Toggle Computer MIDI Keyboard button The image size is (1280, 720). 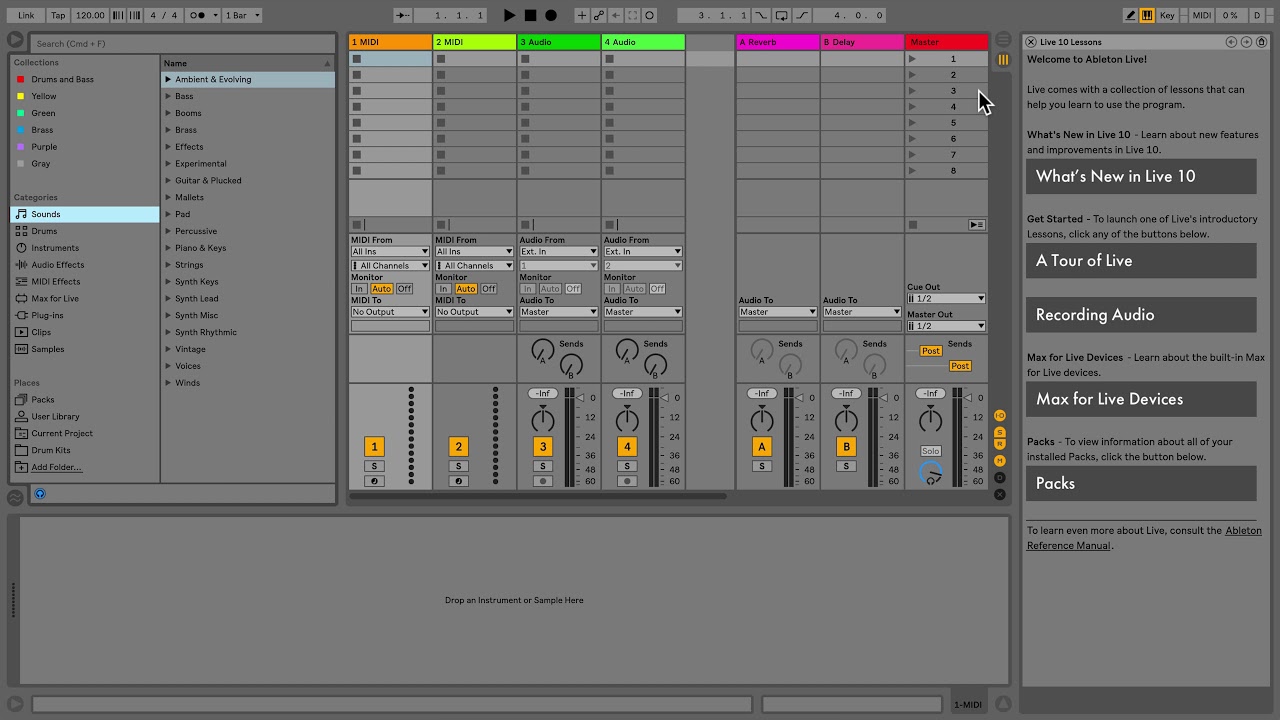(x=1147, y=15)
